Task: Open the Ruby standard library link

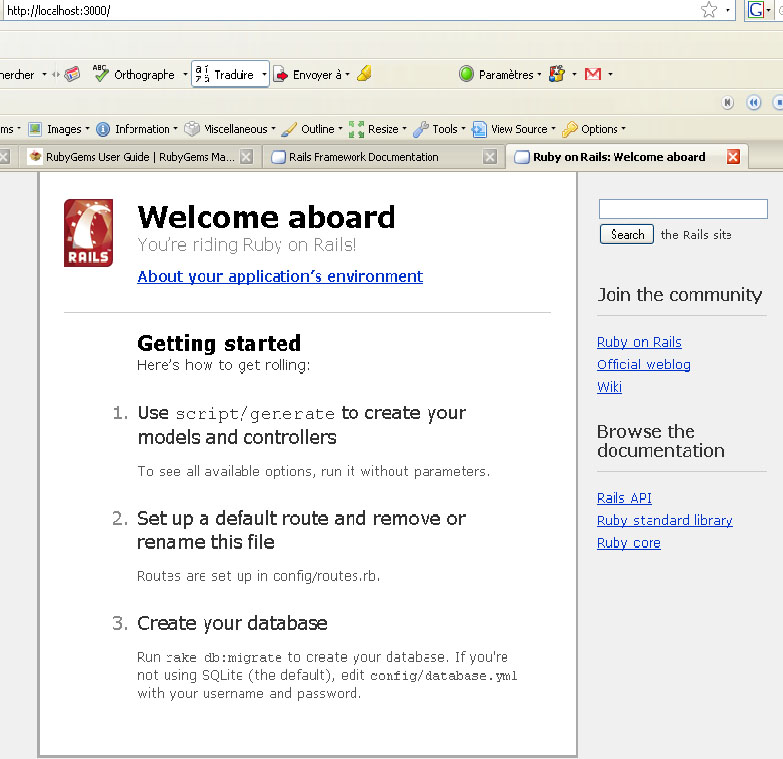Action: [665, 521]
